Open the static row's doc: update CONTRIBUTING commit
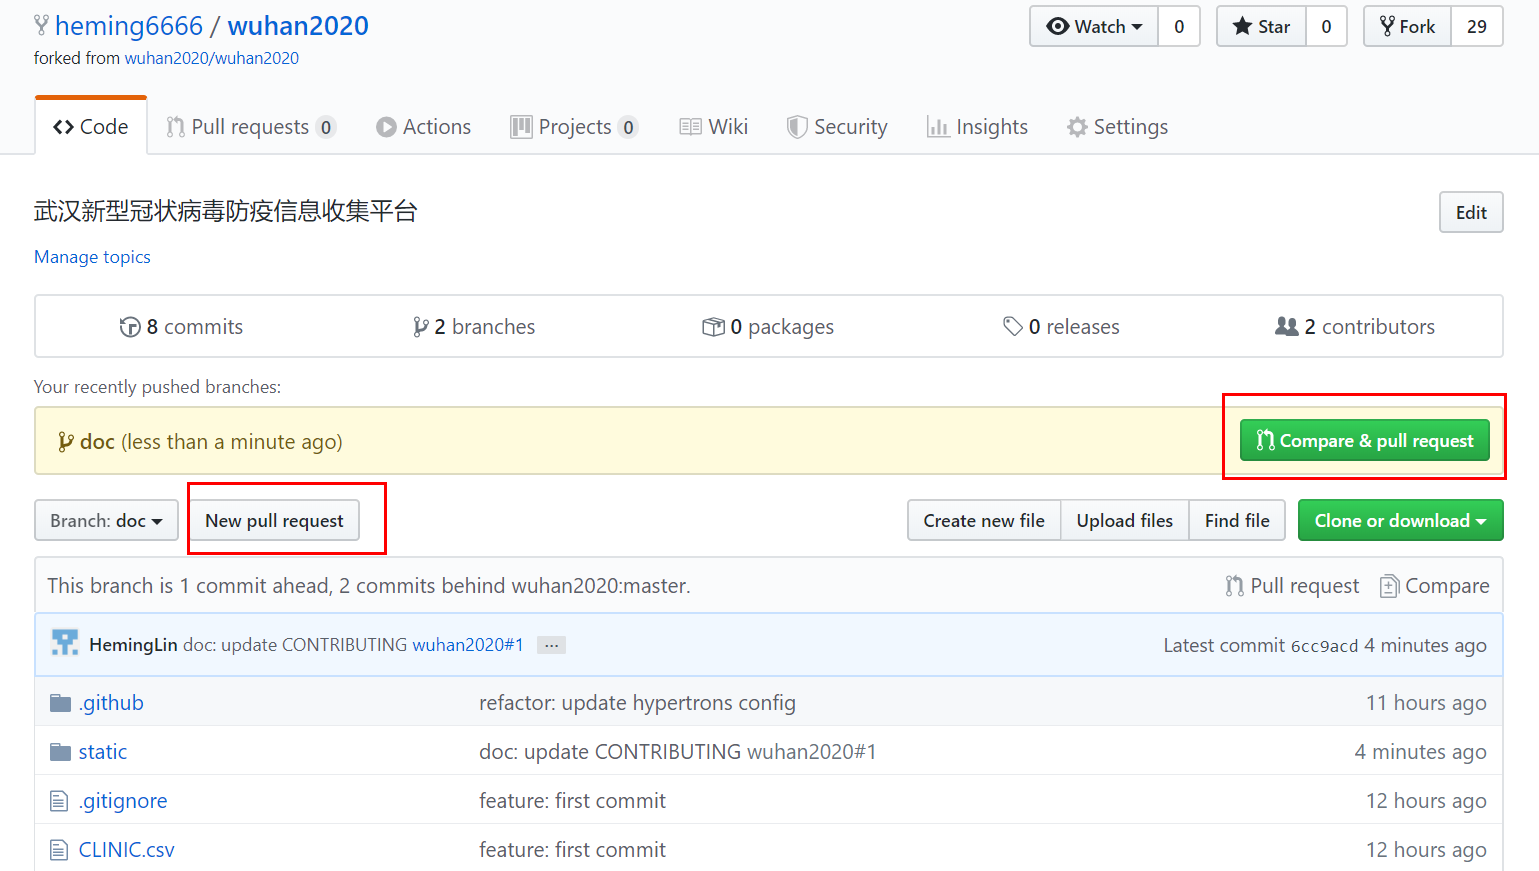This screenshot has height=871, width=1539. [x=677, y=752]
